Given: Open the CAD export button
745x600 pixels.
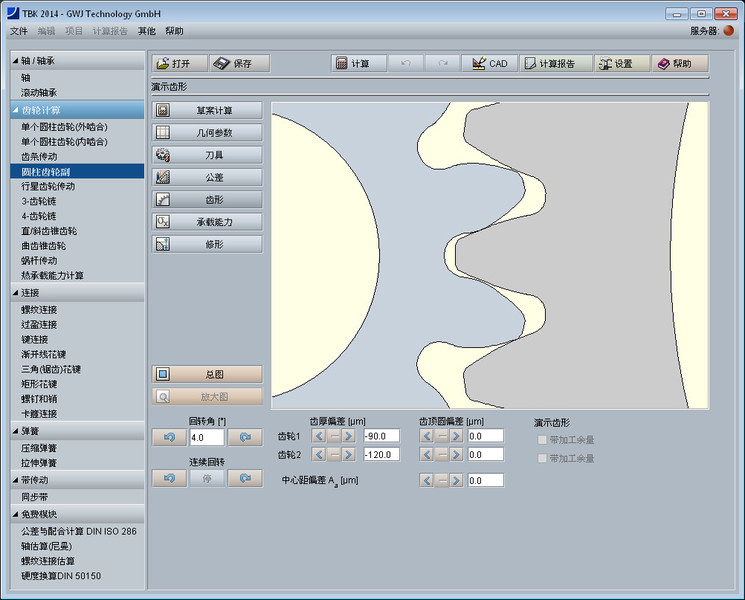Looking at the screenshot, I should pyautogui.click(x=489, y=63).
